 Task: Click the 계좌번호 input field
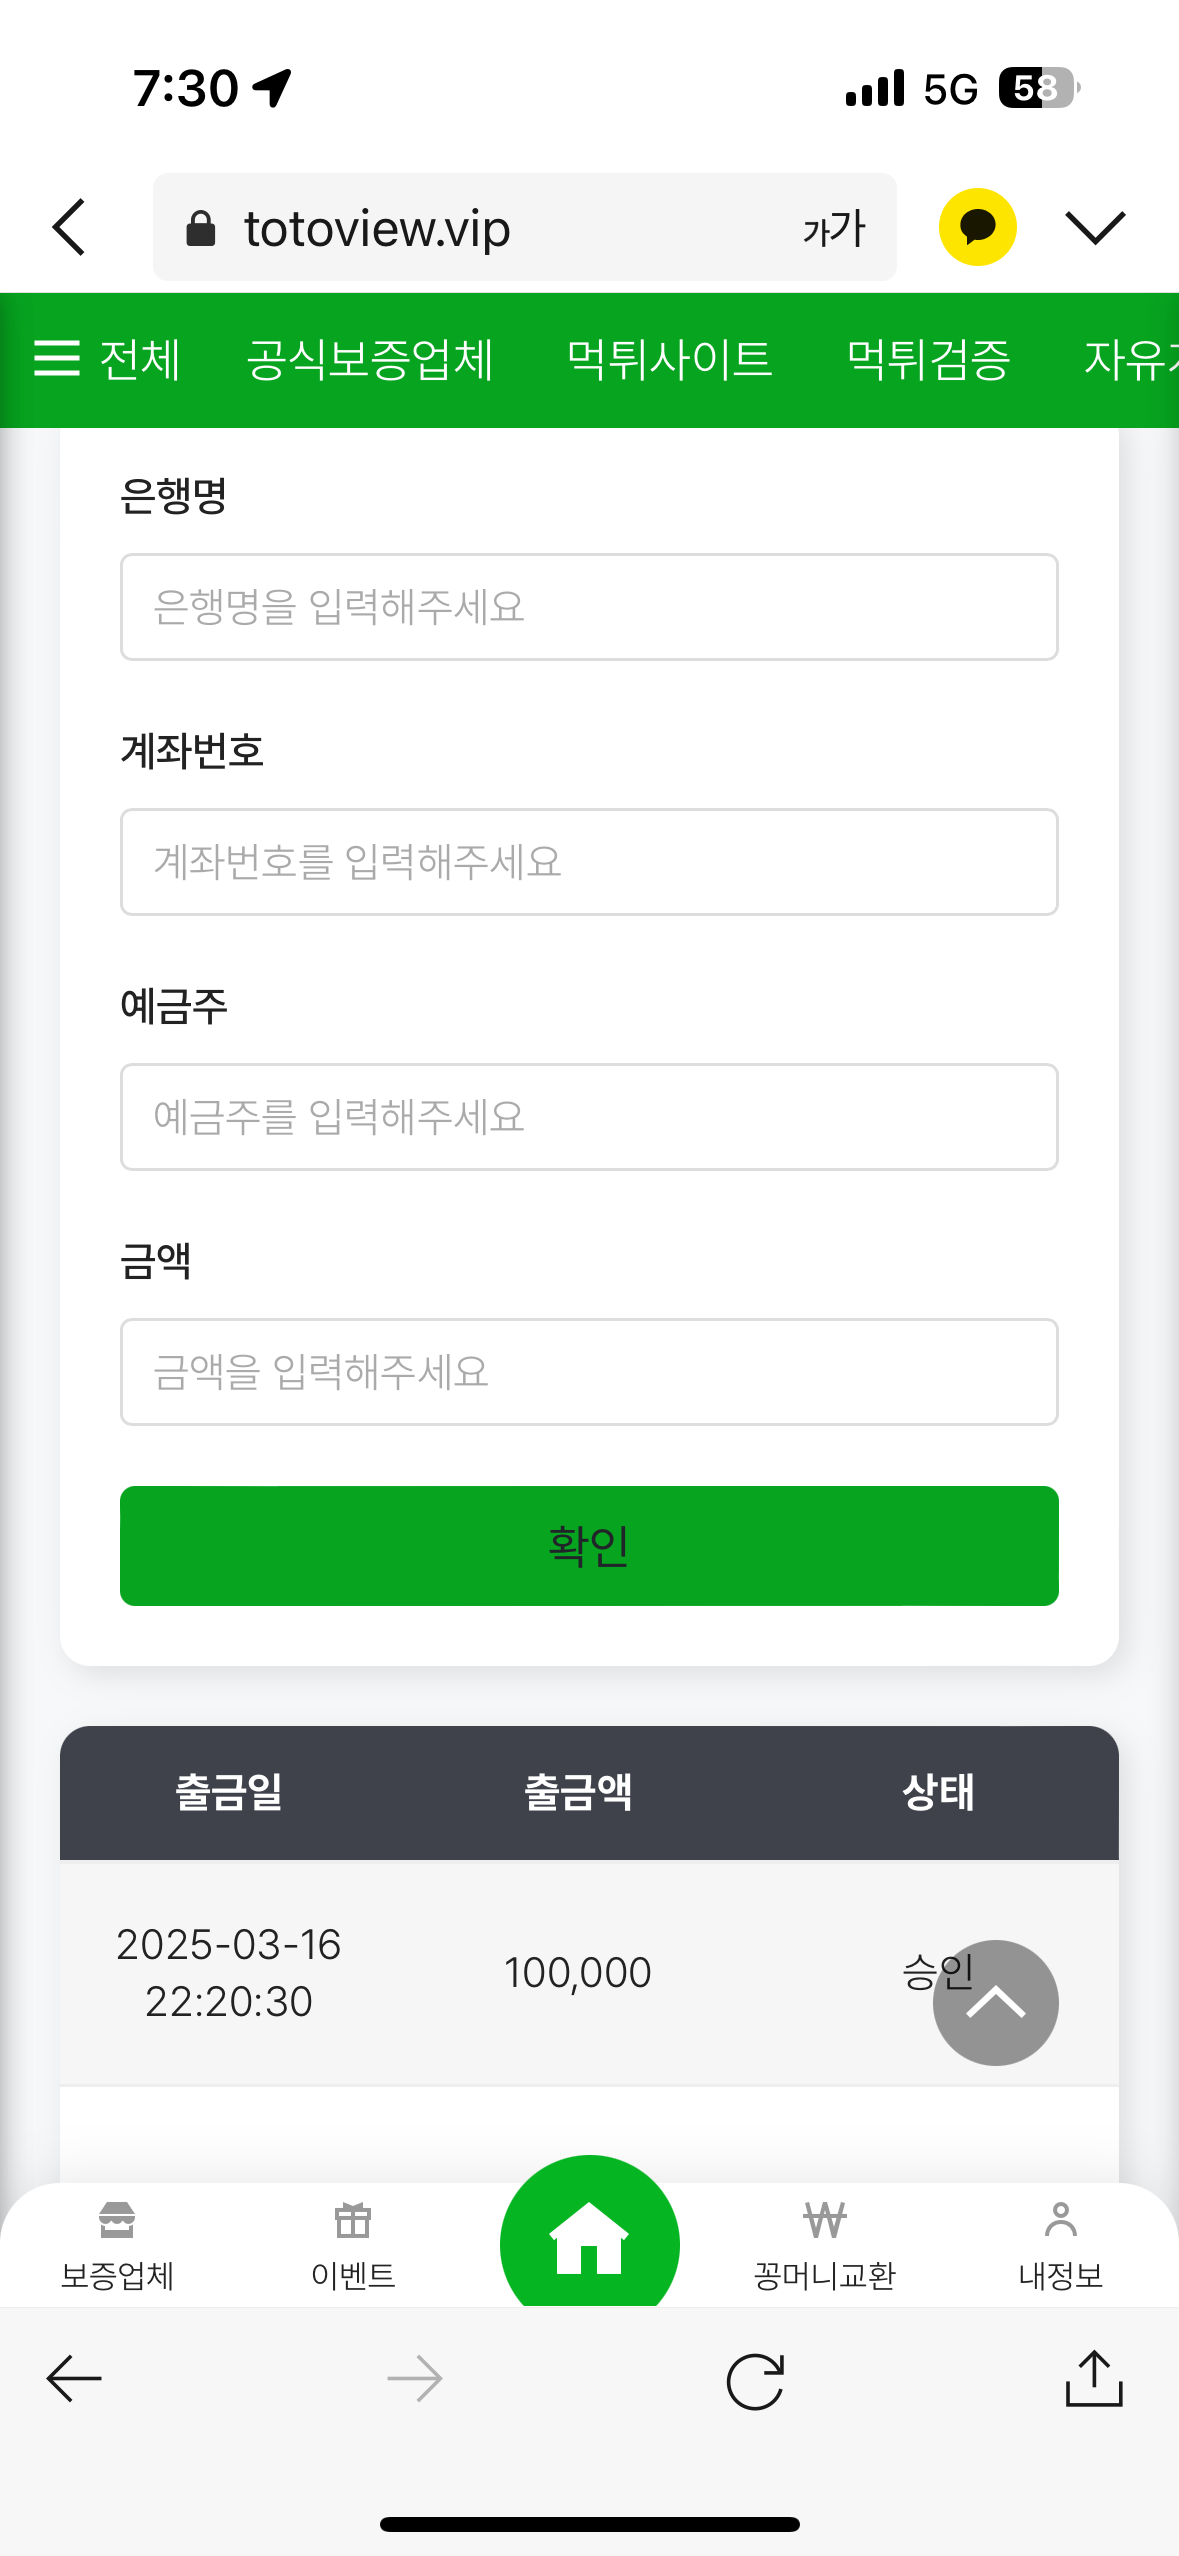[589, 862]
